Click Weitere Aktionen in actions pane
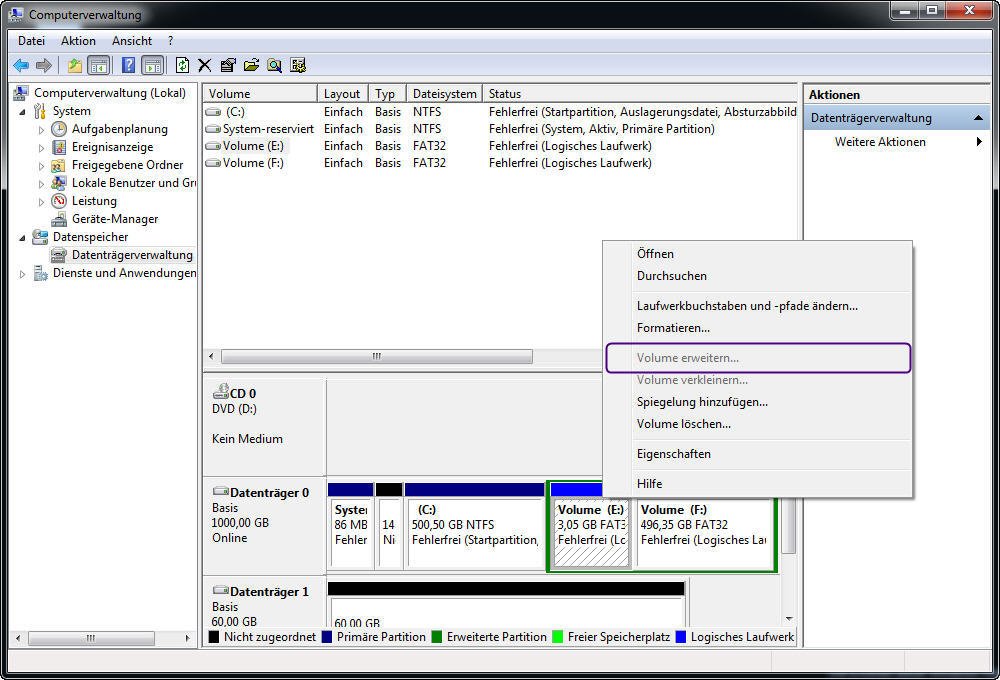 point(880,142)
